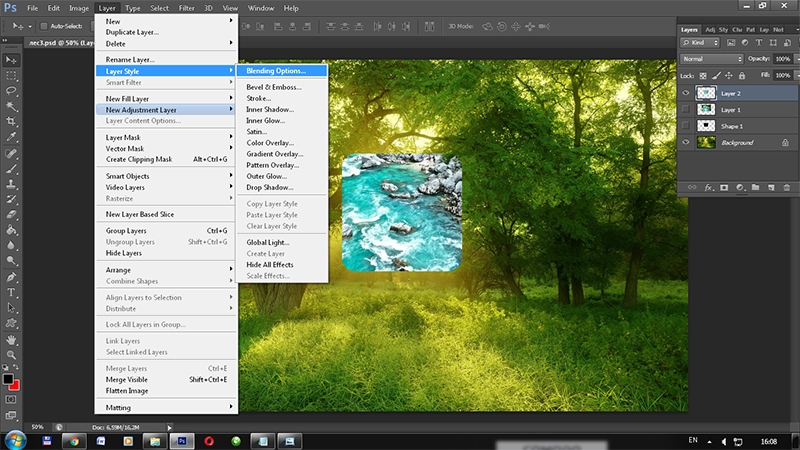The height and width of the screenshot is (450, 800).
Task: Click the Add layer style fx icon
Action: [x=708, y=188]
